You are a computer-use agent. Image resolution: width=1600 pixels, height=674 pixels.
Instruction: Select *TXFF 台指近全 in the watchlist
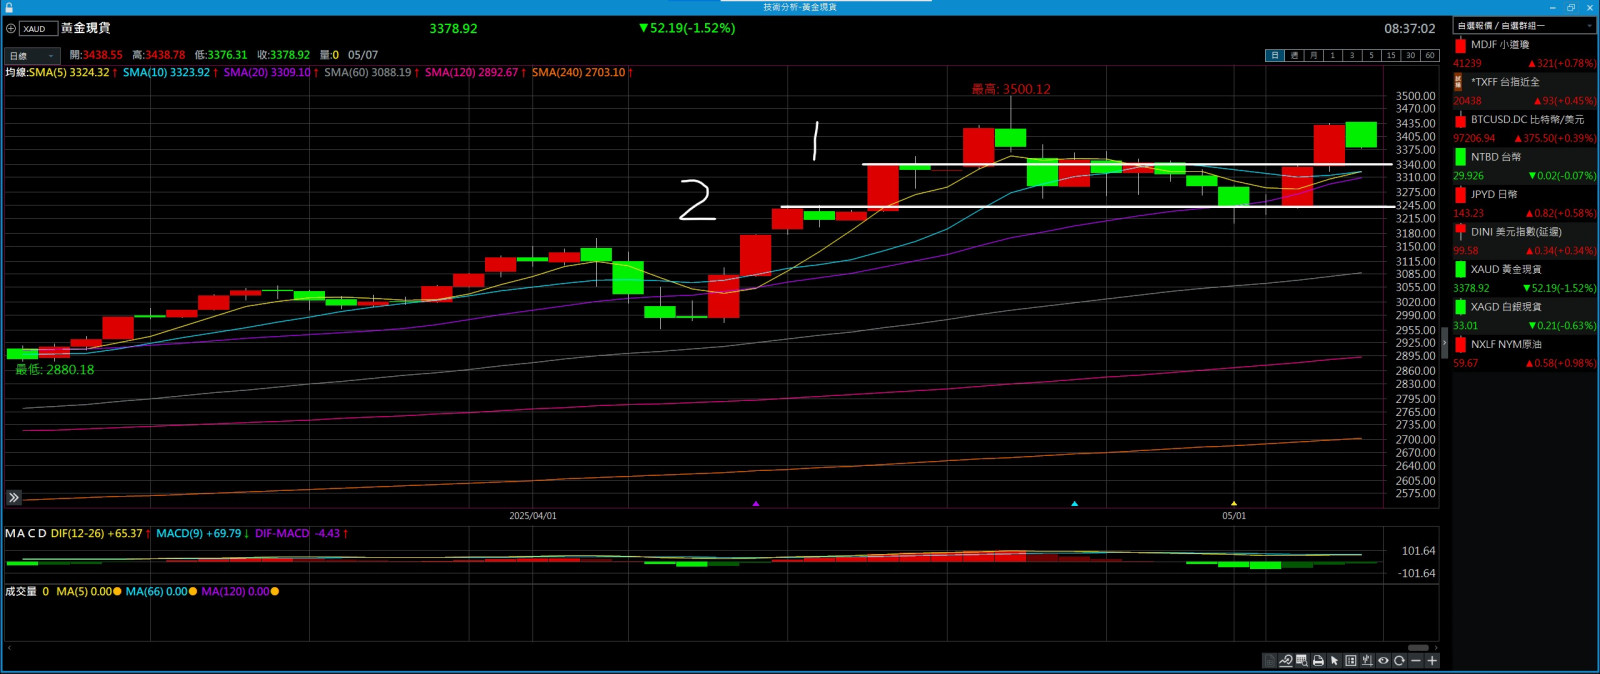coord(1525,91)
